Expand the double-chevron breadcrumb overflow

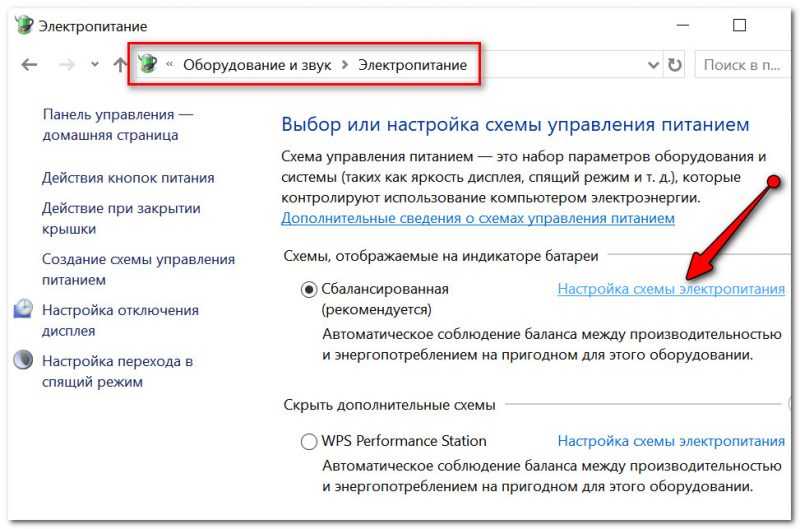[170, 64]
